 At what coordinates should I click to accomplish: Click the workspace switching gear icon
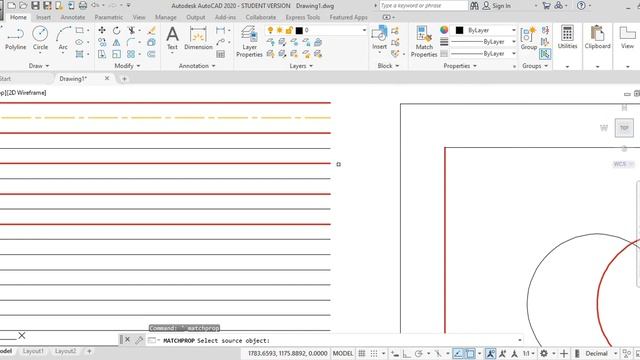pyautogui.click(x=544, y=353)
